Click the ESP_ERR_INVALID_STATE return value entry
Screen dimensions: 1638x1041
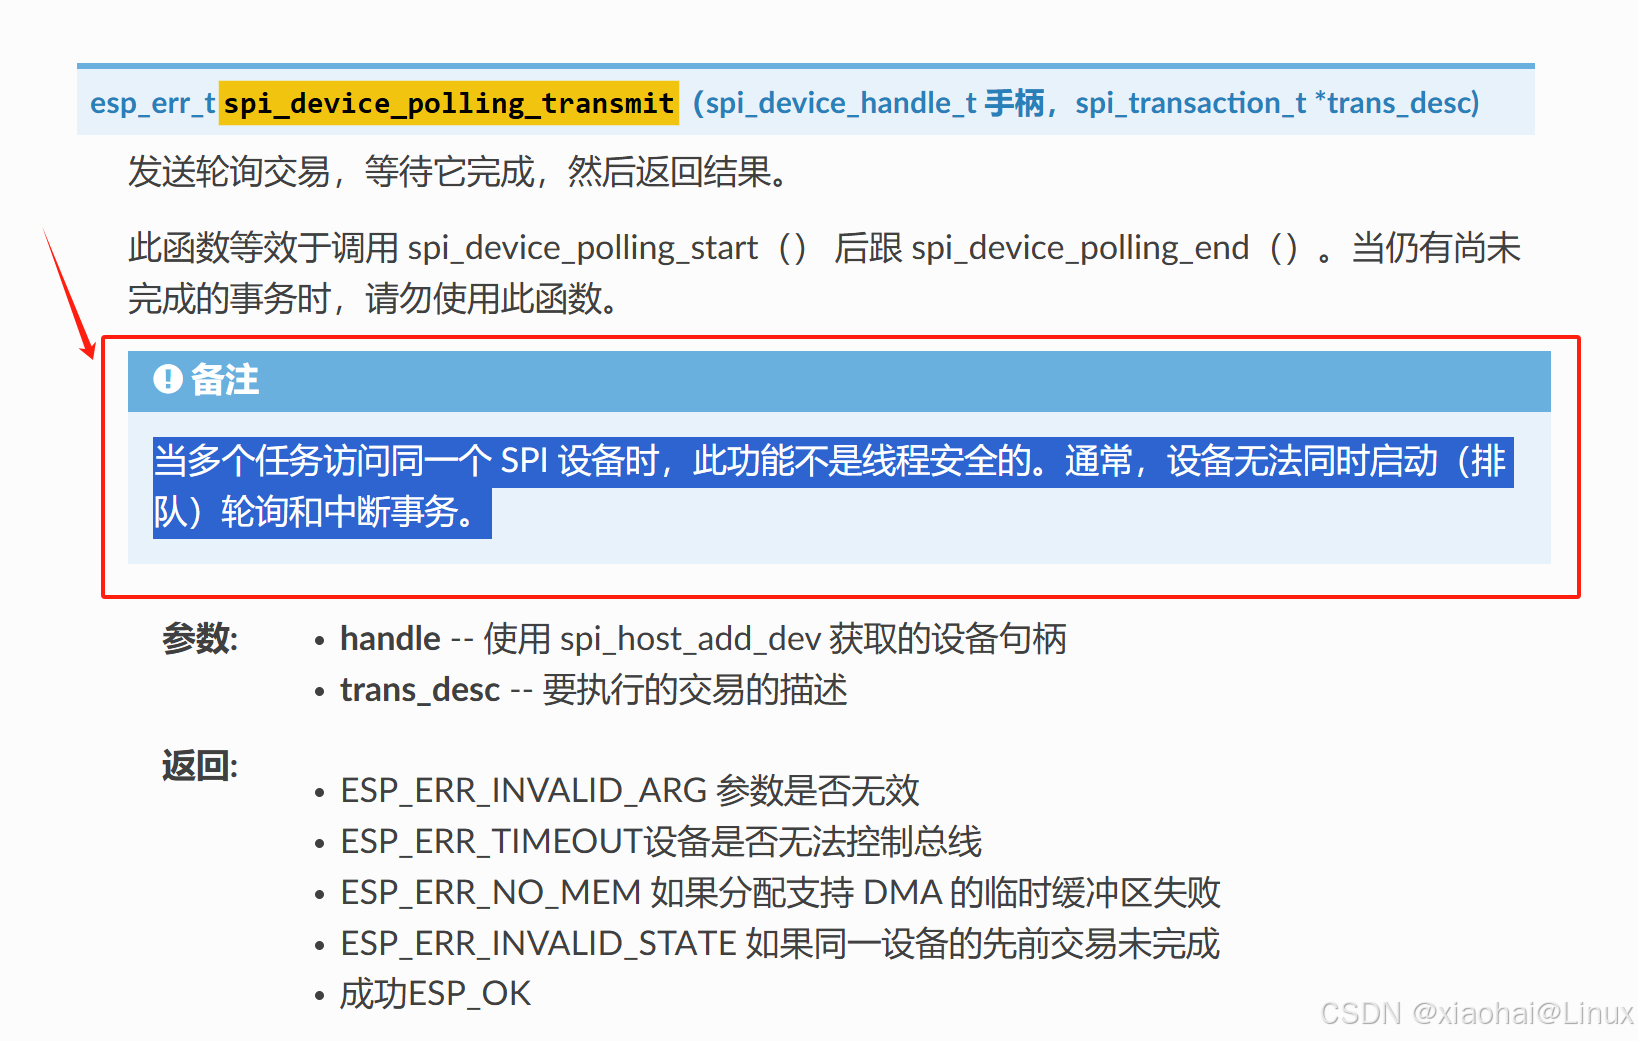coord(779,943)
